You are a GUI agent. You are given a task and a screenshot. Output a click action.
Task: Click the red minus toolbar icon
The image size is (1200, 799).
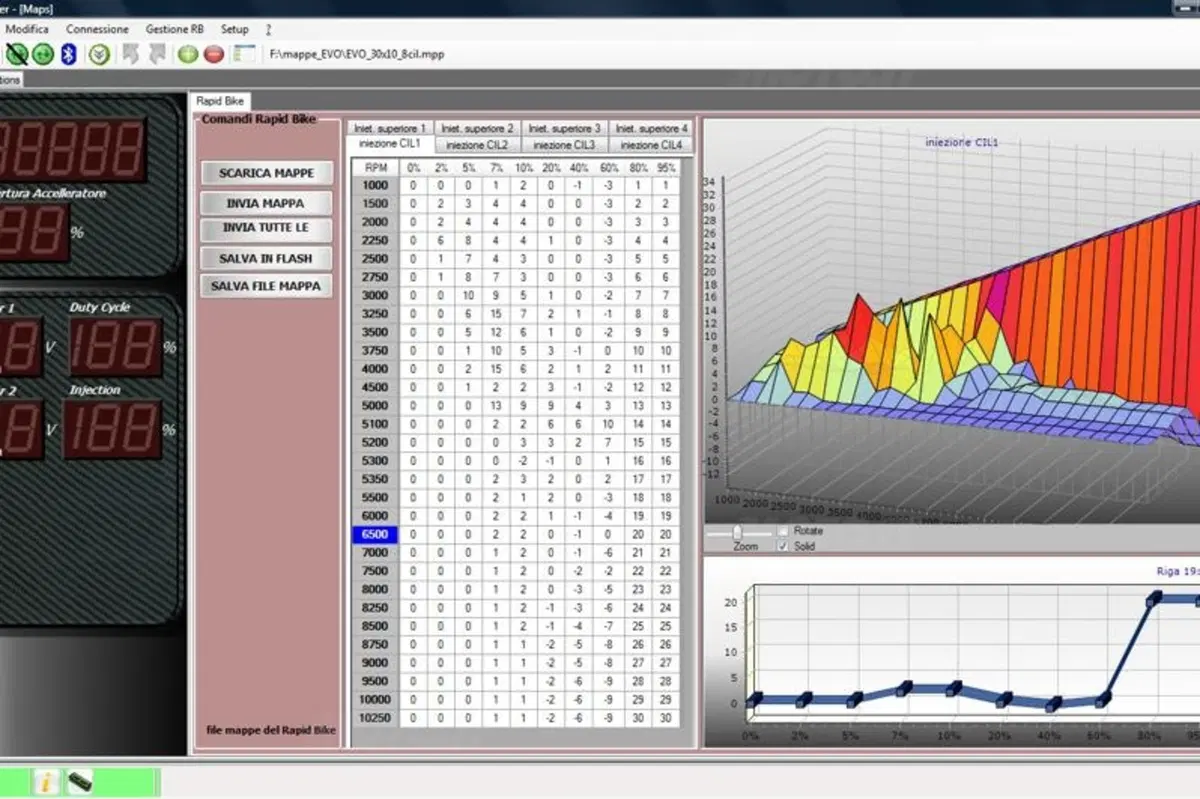click(x=214, y=54)
